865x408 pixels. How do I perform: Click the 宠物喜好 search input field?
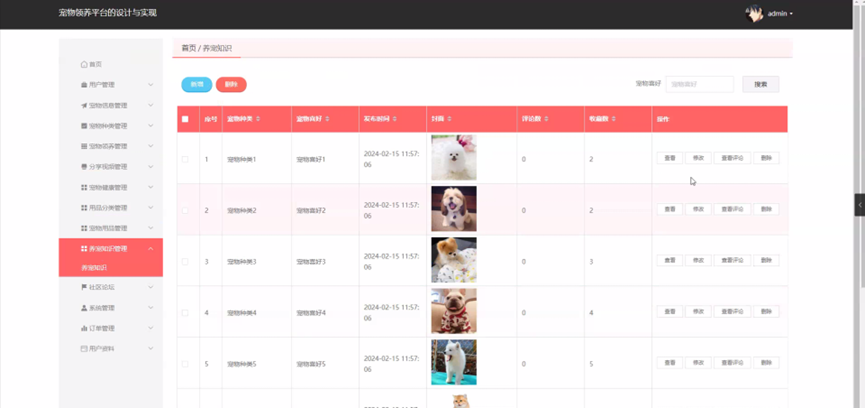point(700,84)
